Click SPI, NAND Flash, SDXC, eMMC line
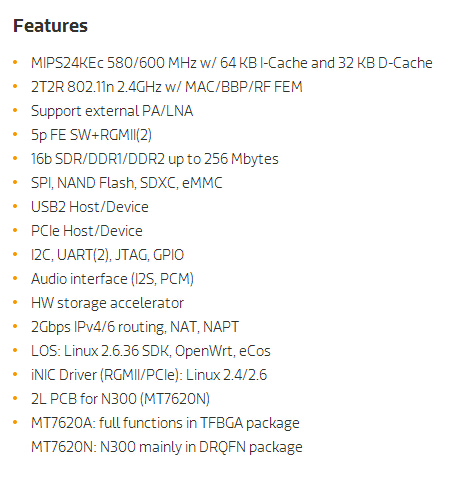Screen dimensions: 471x477 (127, 183)
